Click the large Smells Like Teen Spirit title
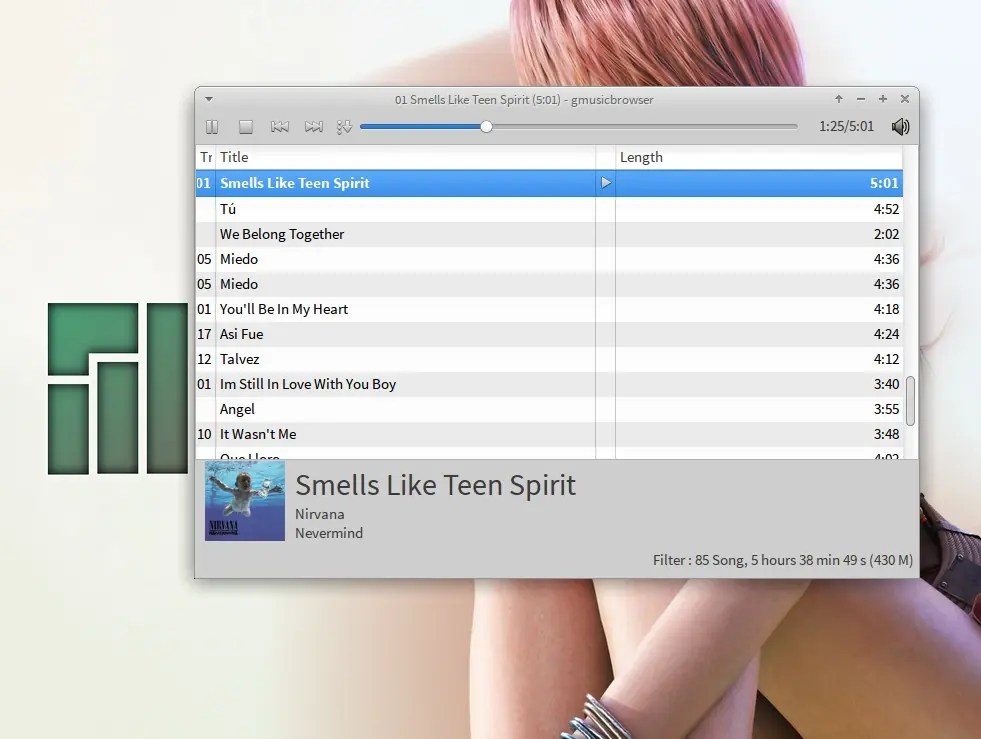 (435, 486)
